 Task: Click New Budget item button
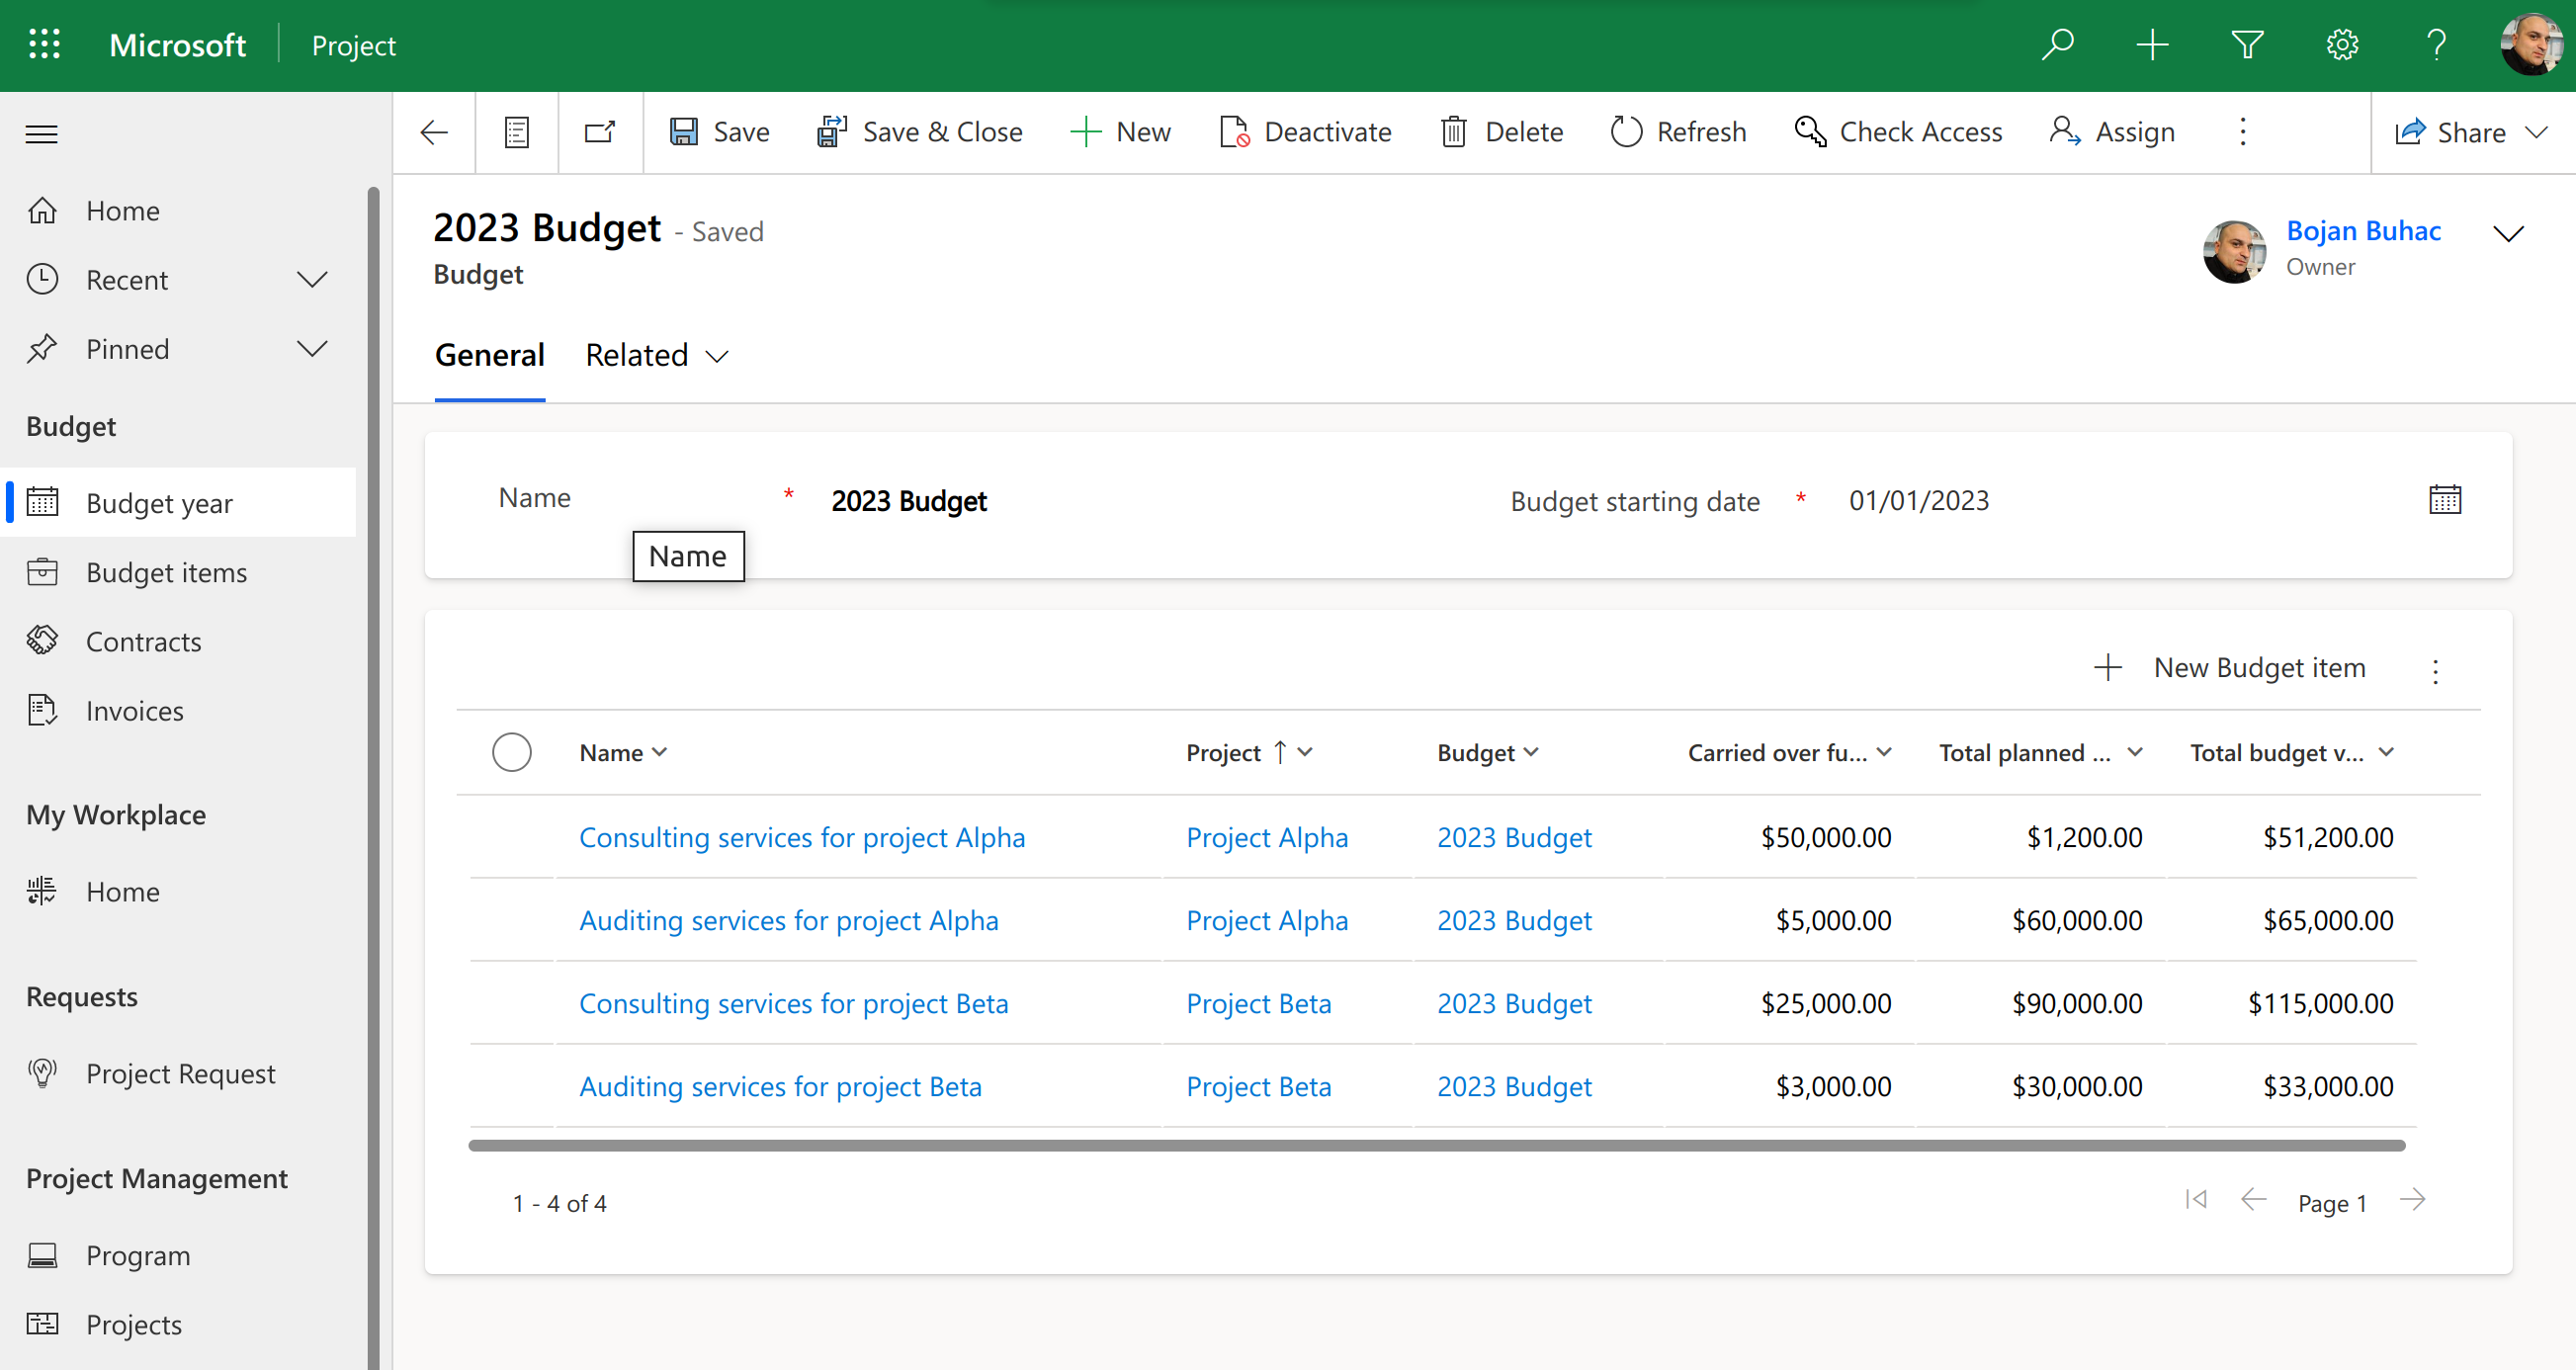pos(2230,668)
